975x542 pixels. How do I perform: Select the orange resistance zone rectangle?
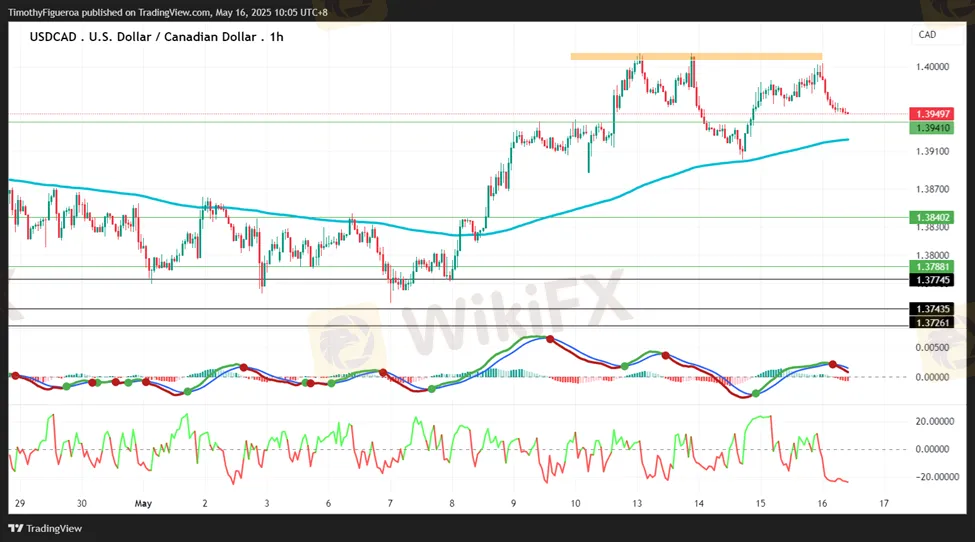pos(696,56)
